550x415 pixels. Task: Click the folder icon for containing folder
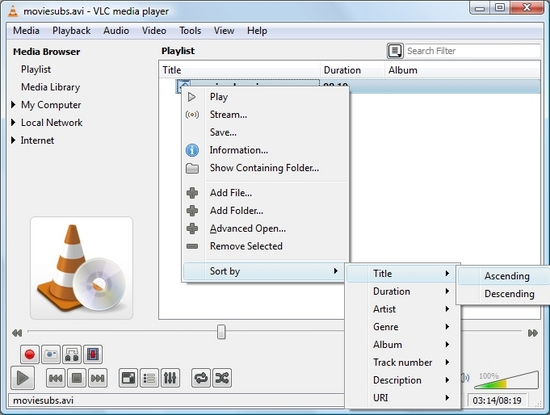(x=192, y=168)
